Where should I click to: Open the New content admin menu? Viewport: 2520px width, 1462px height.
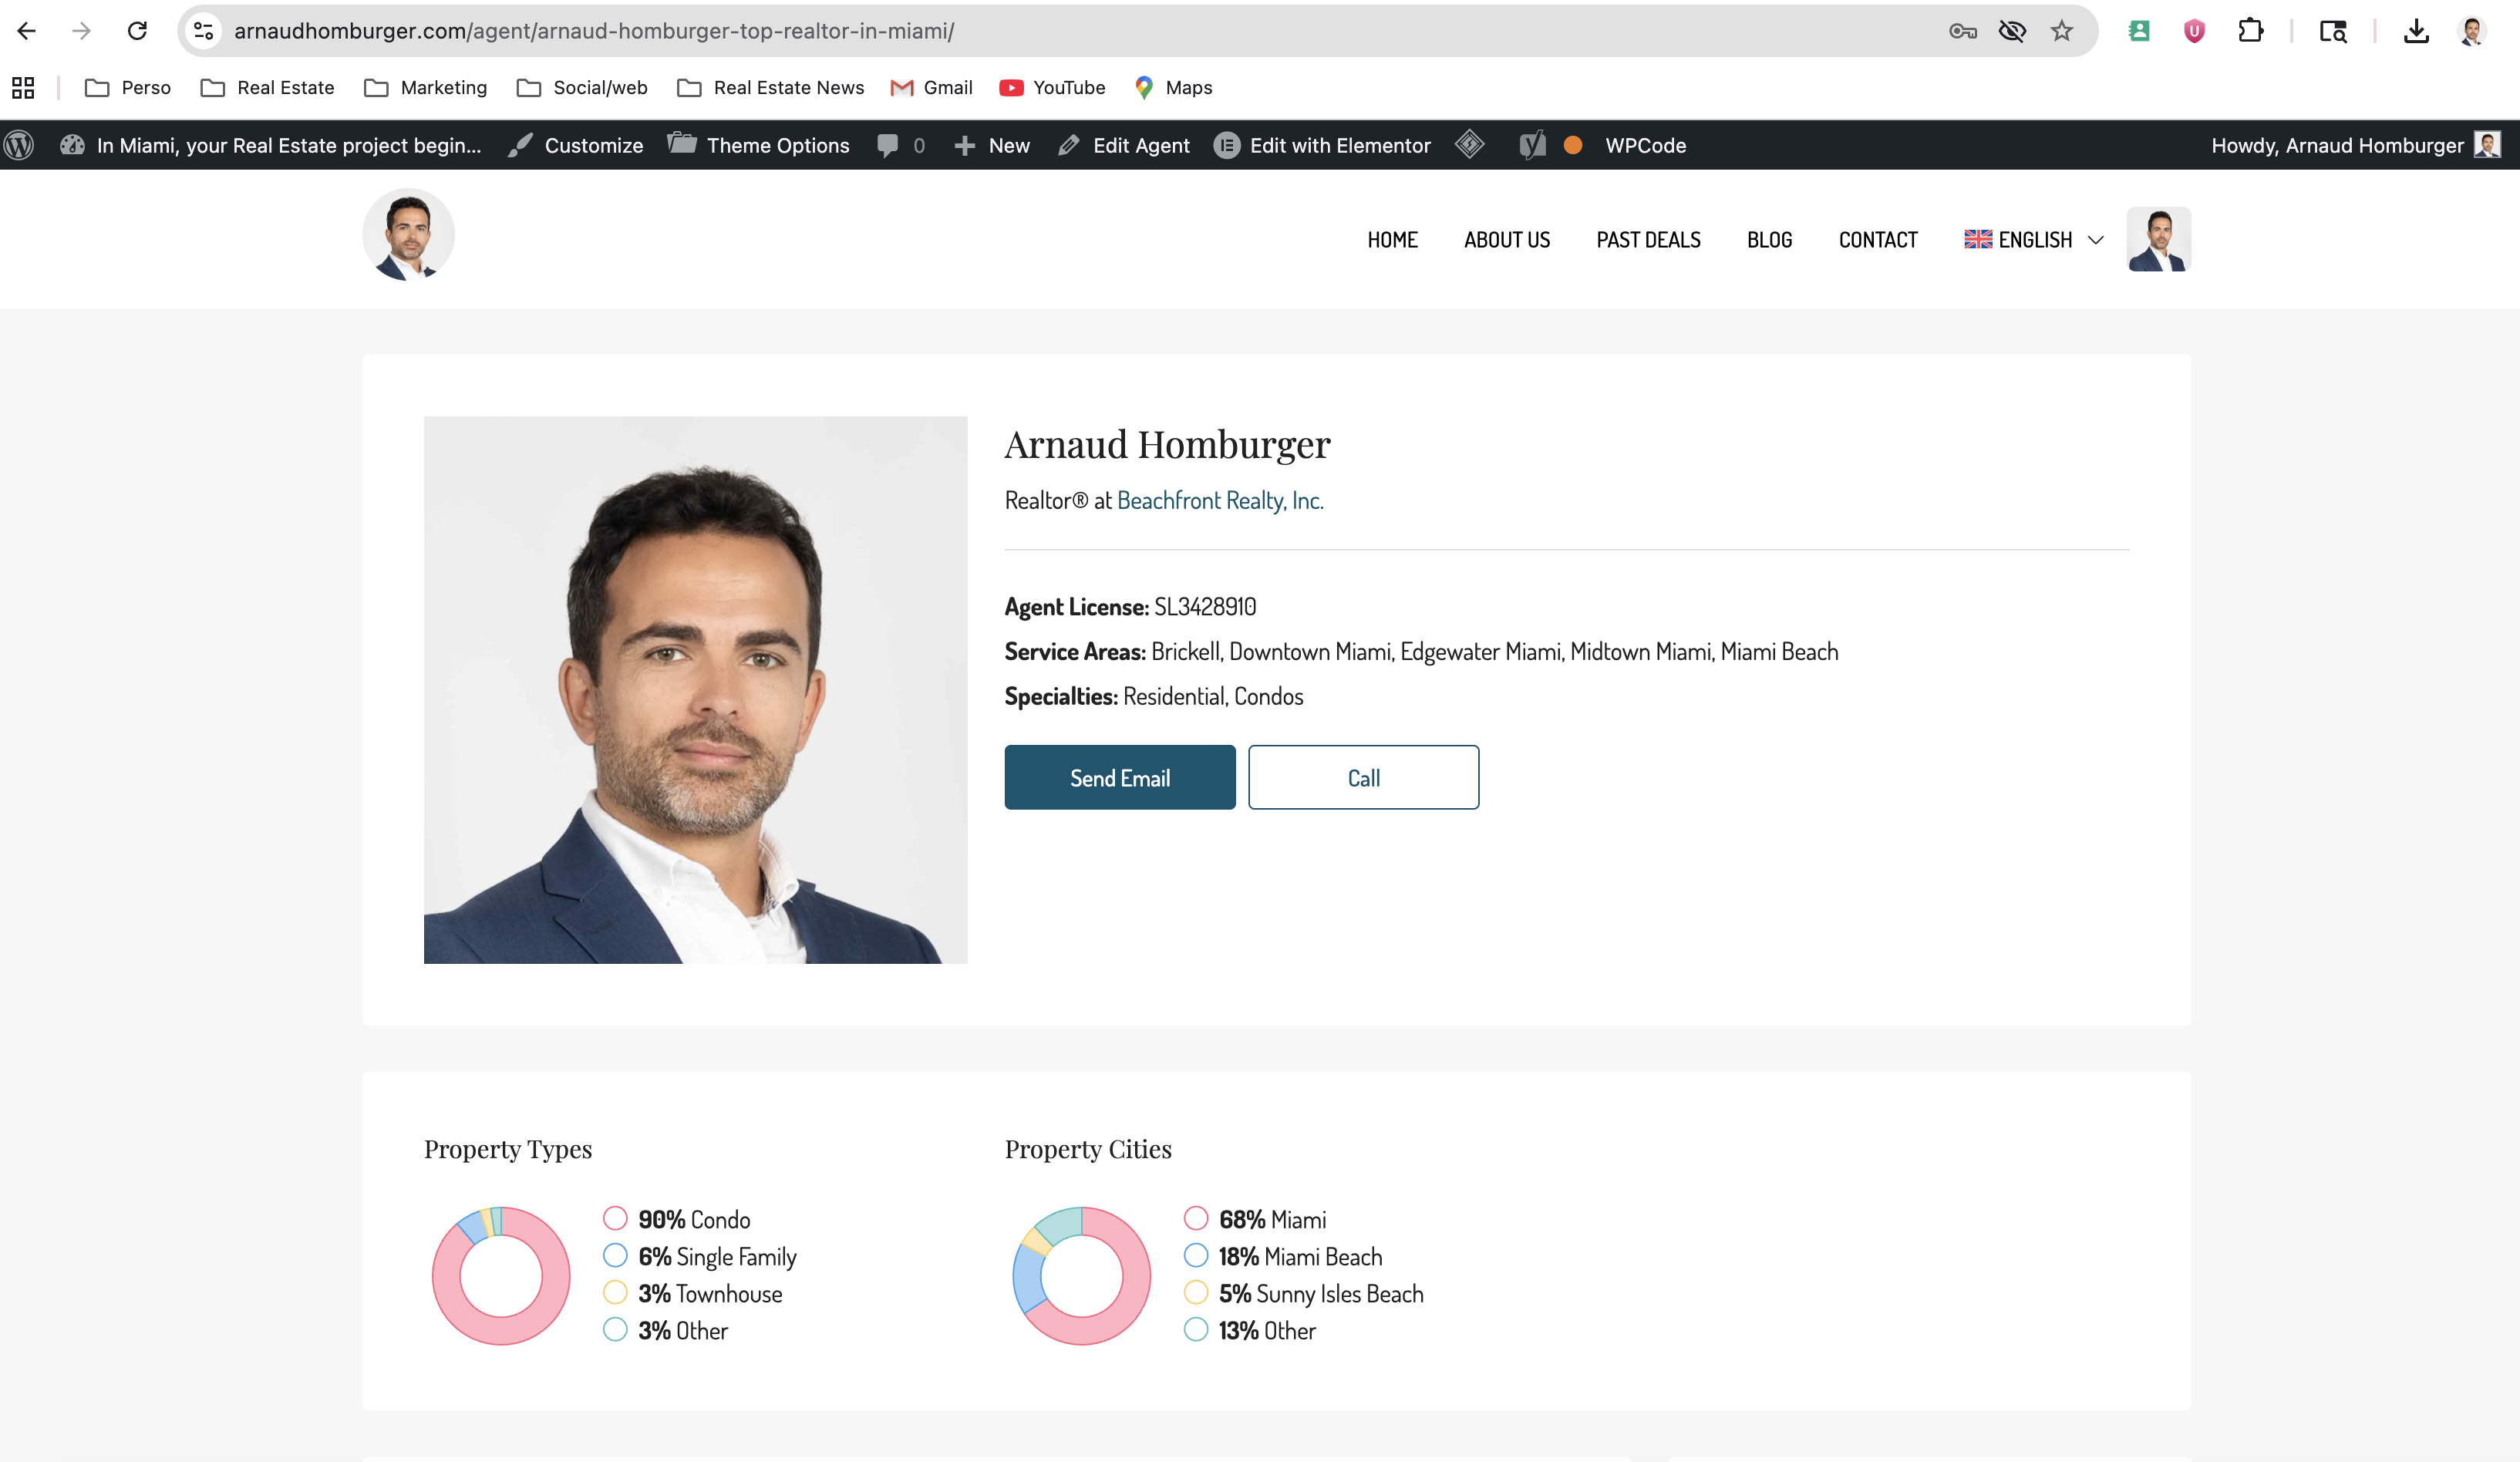point(992,146)
